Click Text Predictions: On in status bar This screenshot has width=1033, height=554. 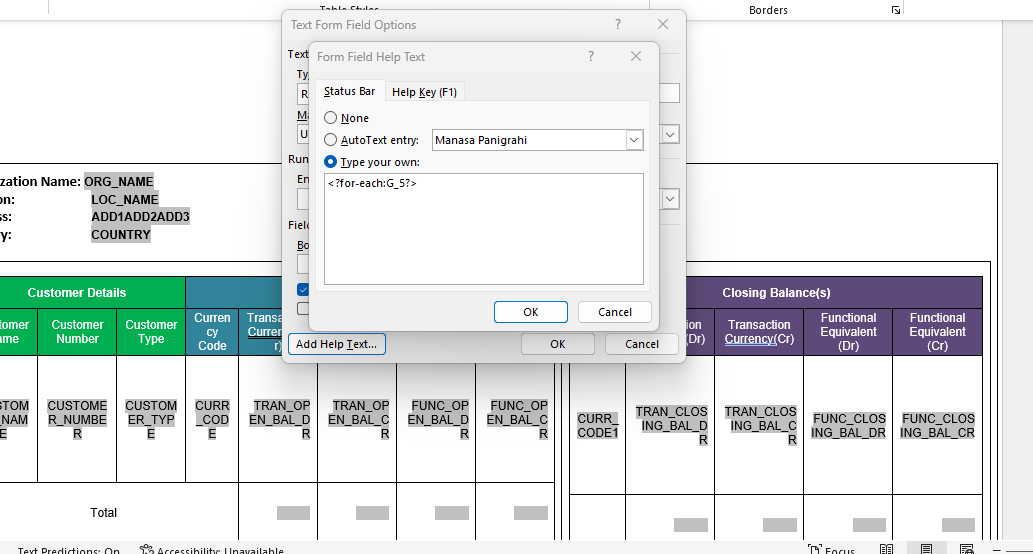69,549
